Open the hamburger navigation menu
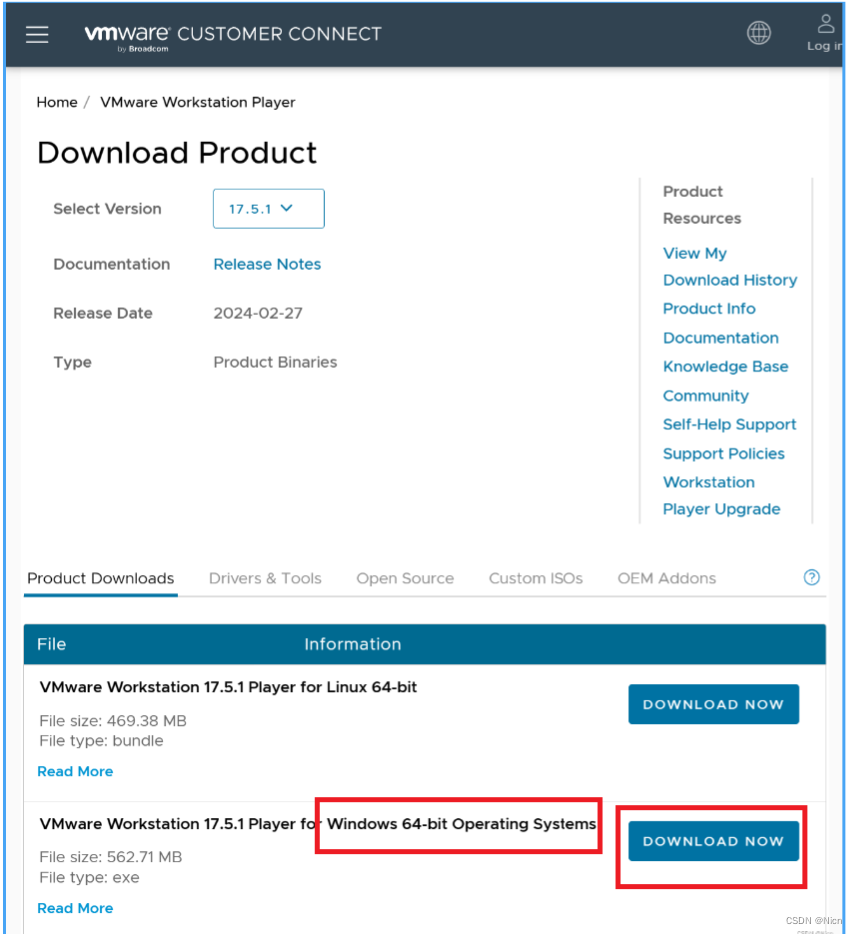 pos(37,33)
